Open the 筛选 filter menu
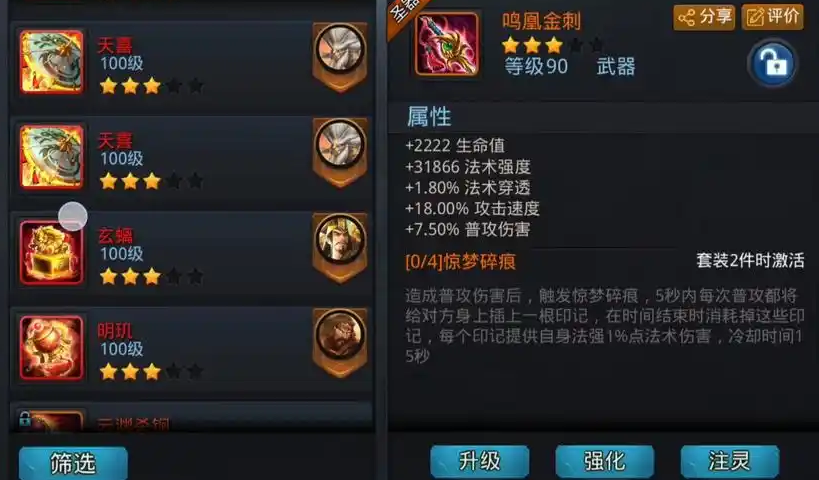819x480 pixels. [x=73, y=463]
